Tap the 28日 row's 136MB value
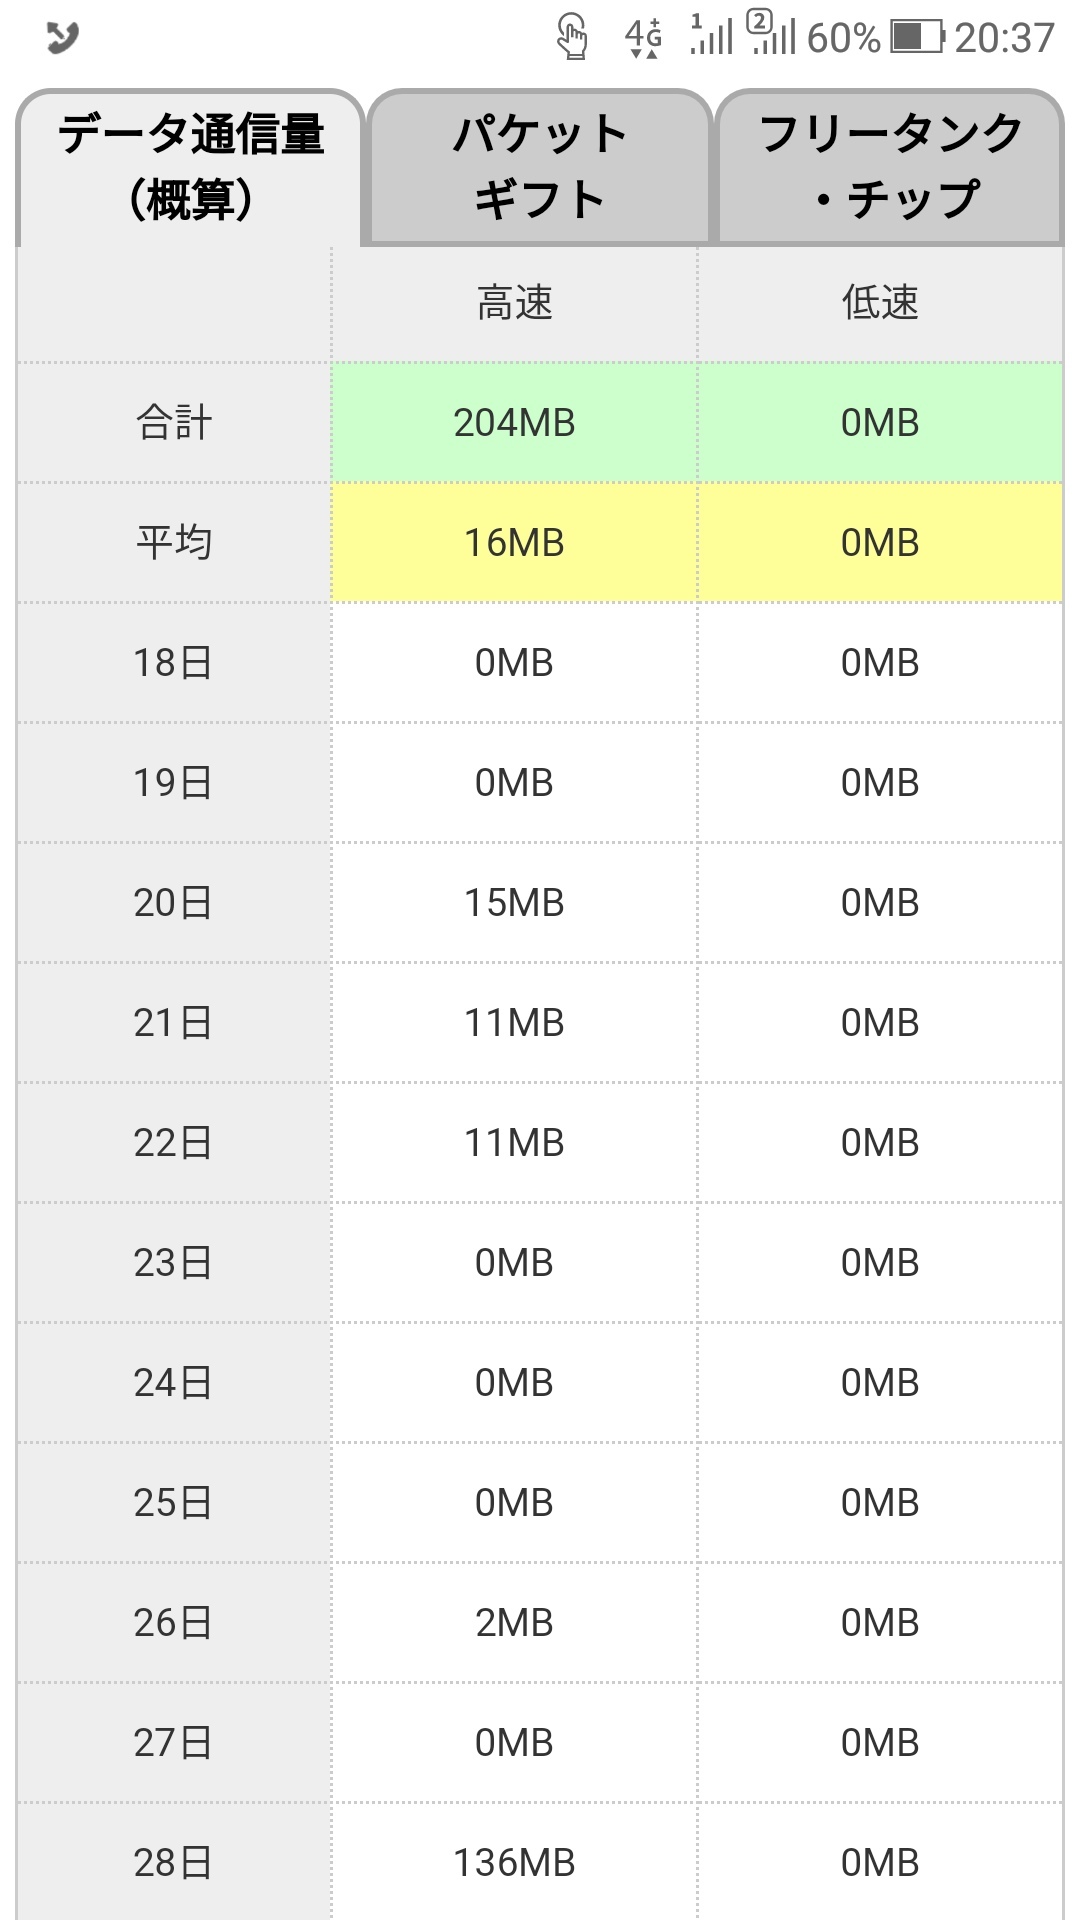Viewport: 1080px width, 1920px height. (x=514, y=1863)
